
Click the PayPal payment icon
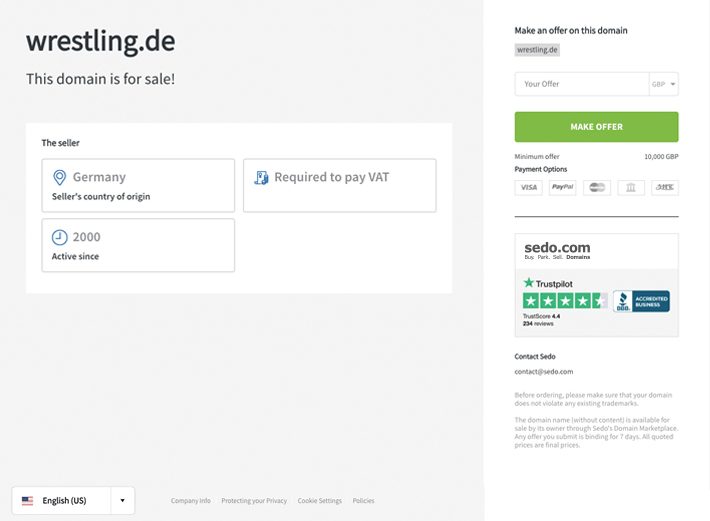[x=562, y=187]
